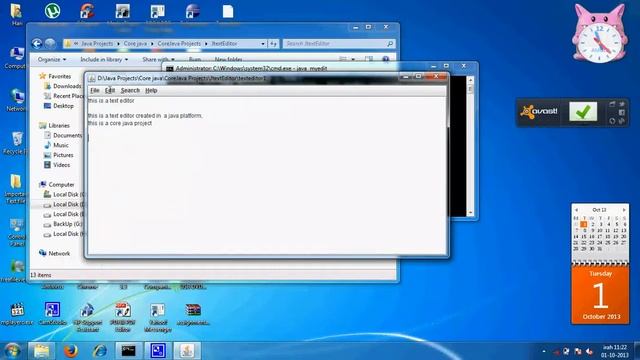Click the Explorer preview pane icon
The image size is (640, 360).
point(369,60)
